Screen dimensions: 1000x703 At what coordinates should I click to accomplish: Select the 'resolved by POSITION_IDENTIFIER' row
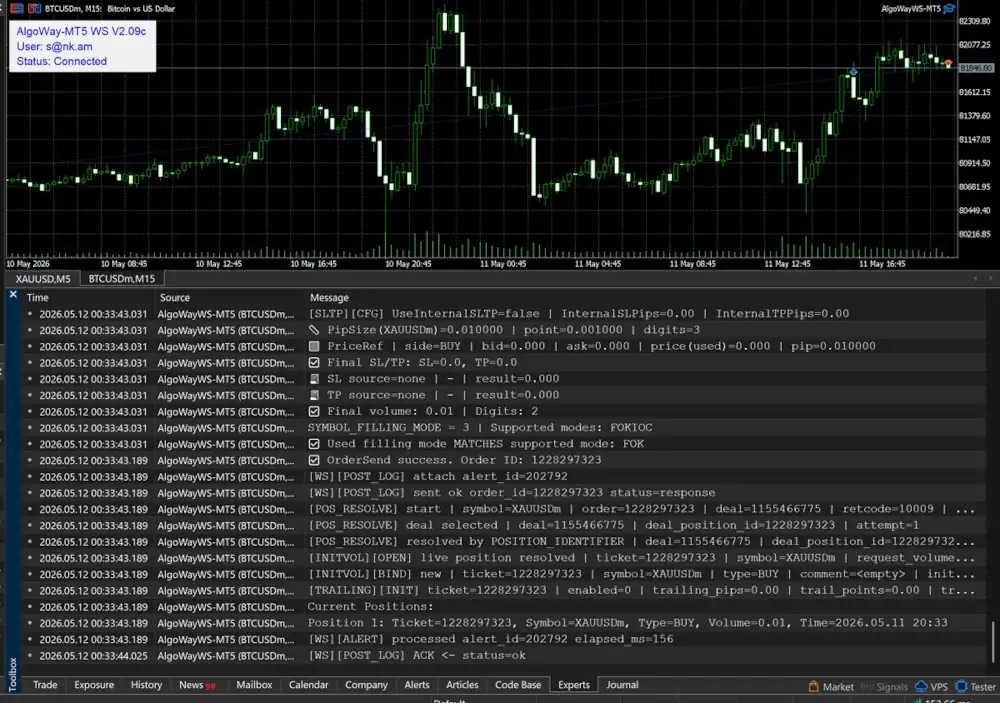(504, 542)
